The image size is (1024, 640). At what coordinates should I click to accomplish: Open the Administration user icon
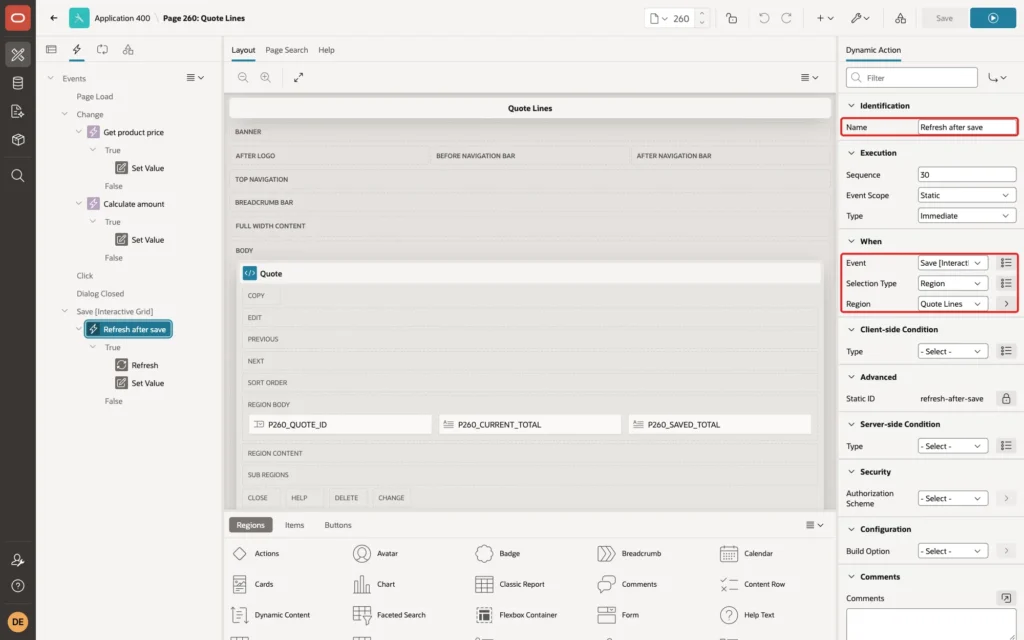(x=18, y=560)
